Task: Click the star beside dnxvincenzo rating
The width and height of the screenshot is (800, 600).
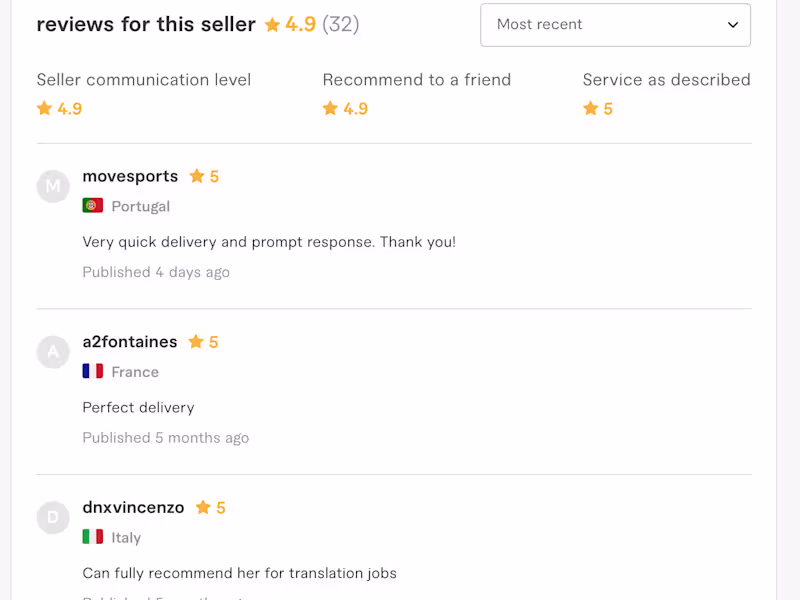Action: (203, 507)
